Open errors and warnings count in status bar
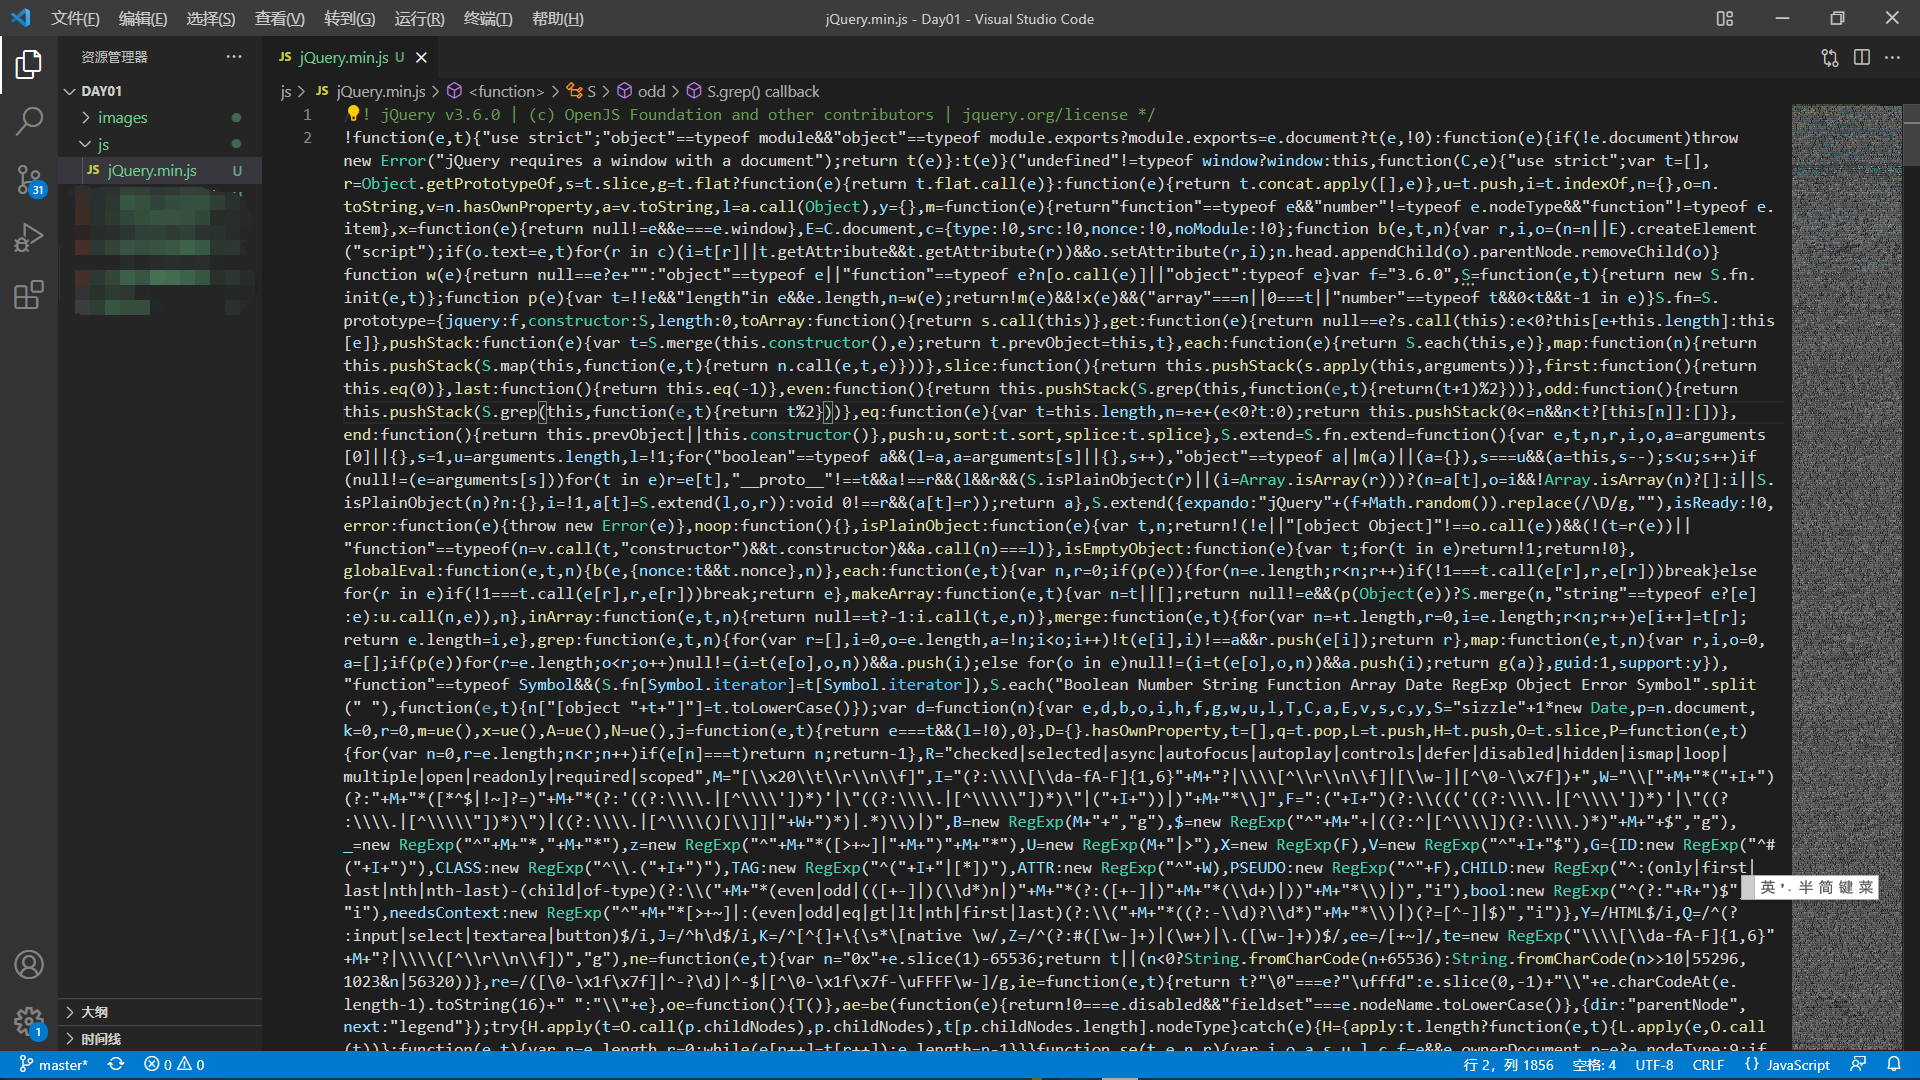 174,1065
